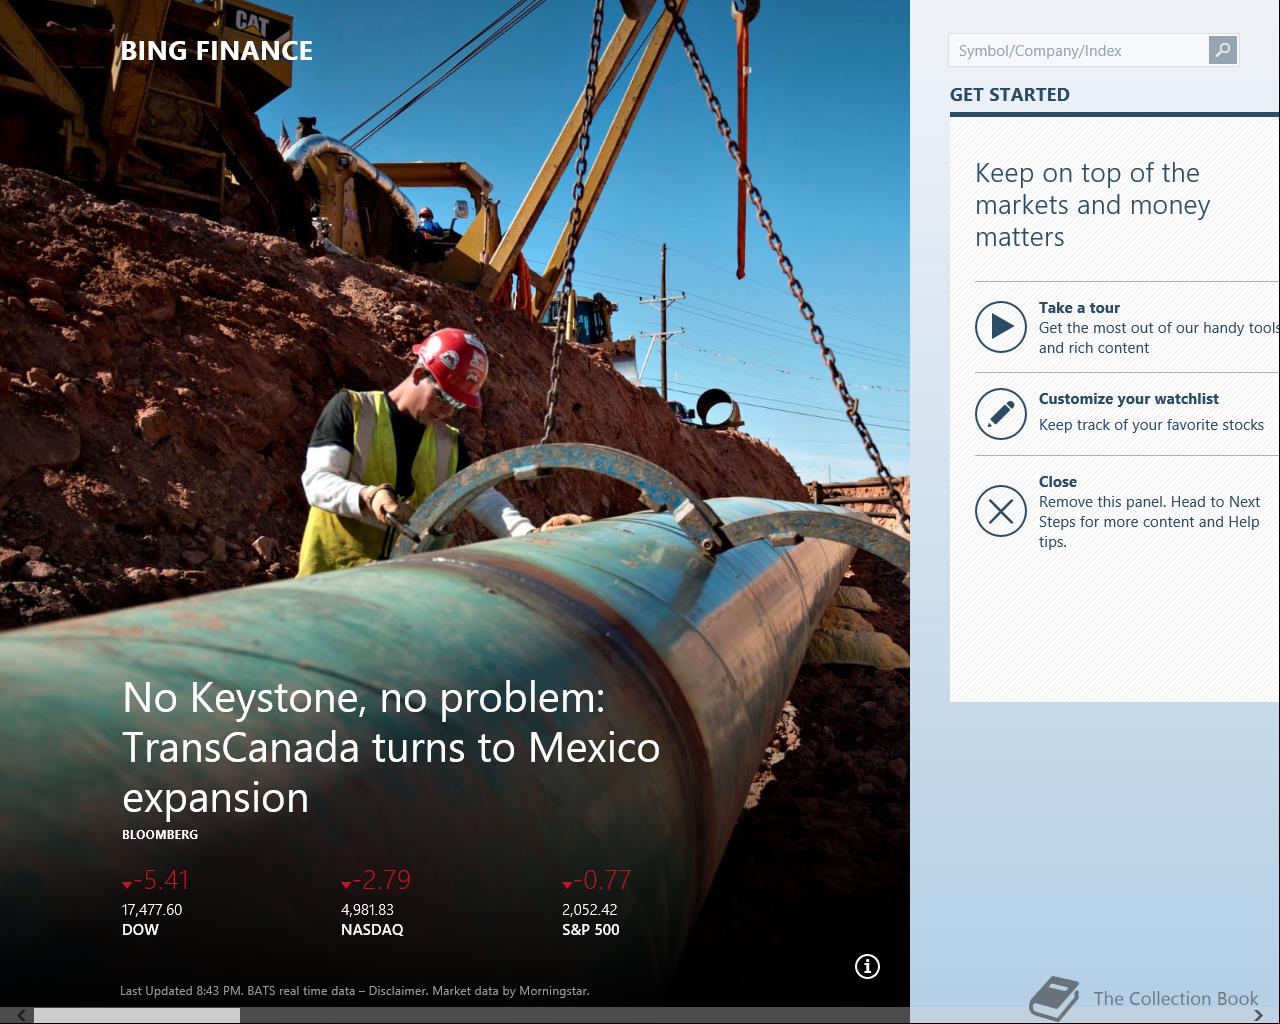The width and height of the screenshot is (1280, 1024).
Task: Click the horizontal scrollbar thumb
Action: coord(137,1015)
